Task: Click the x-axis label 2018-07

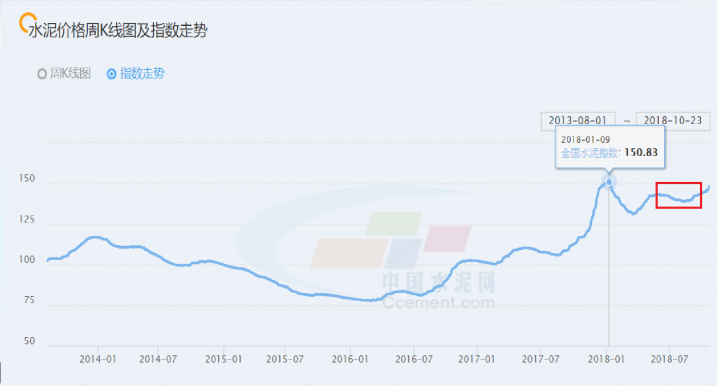Action: (669, 359)
